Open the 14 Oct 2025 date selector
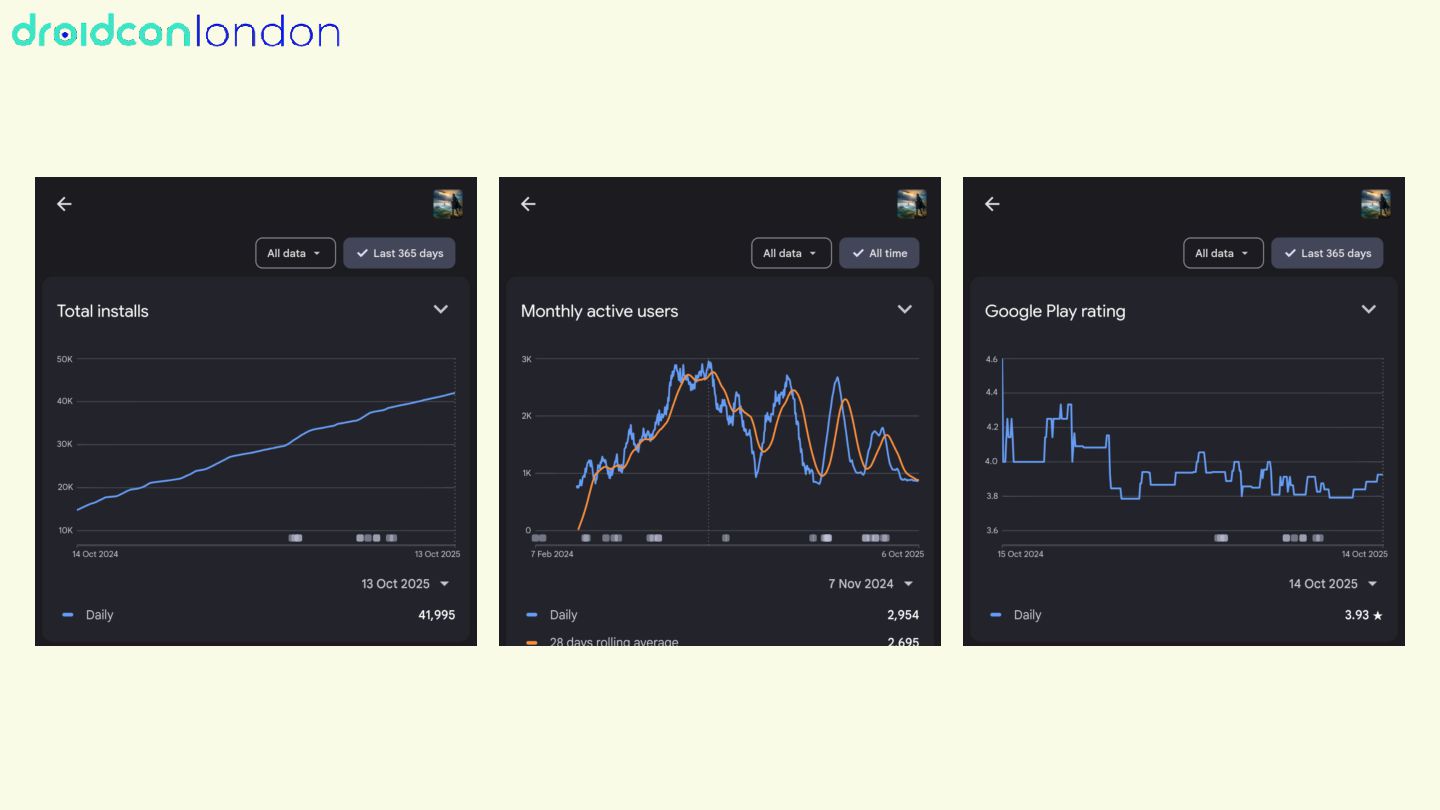 (x=1333, y=584)
